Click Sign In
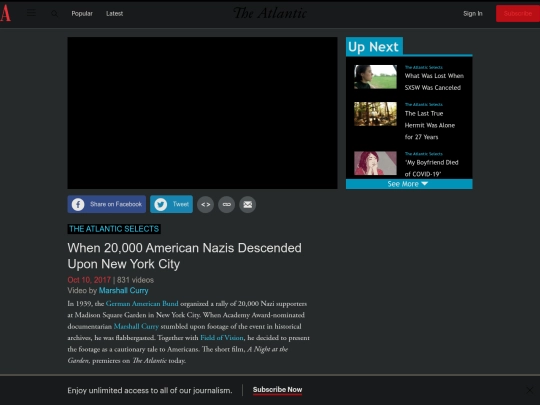The image size is (540, 405). click(472, 13)
